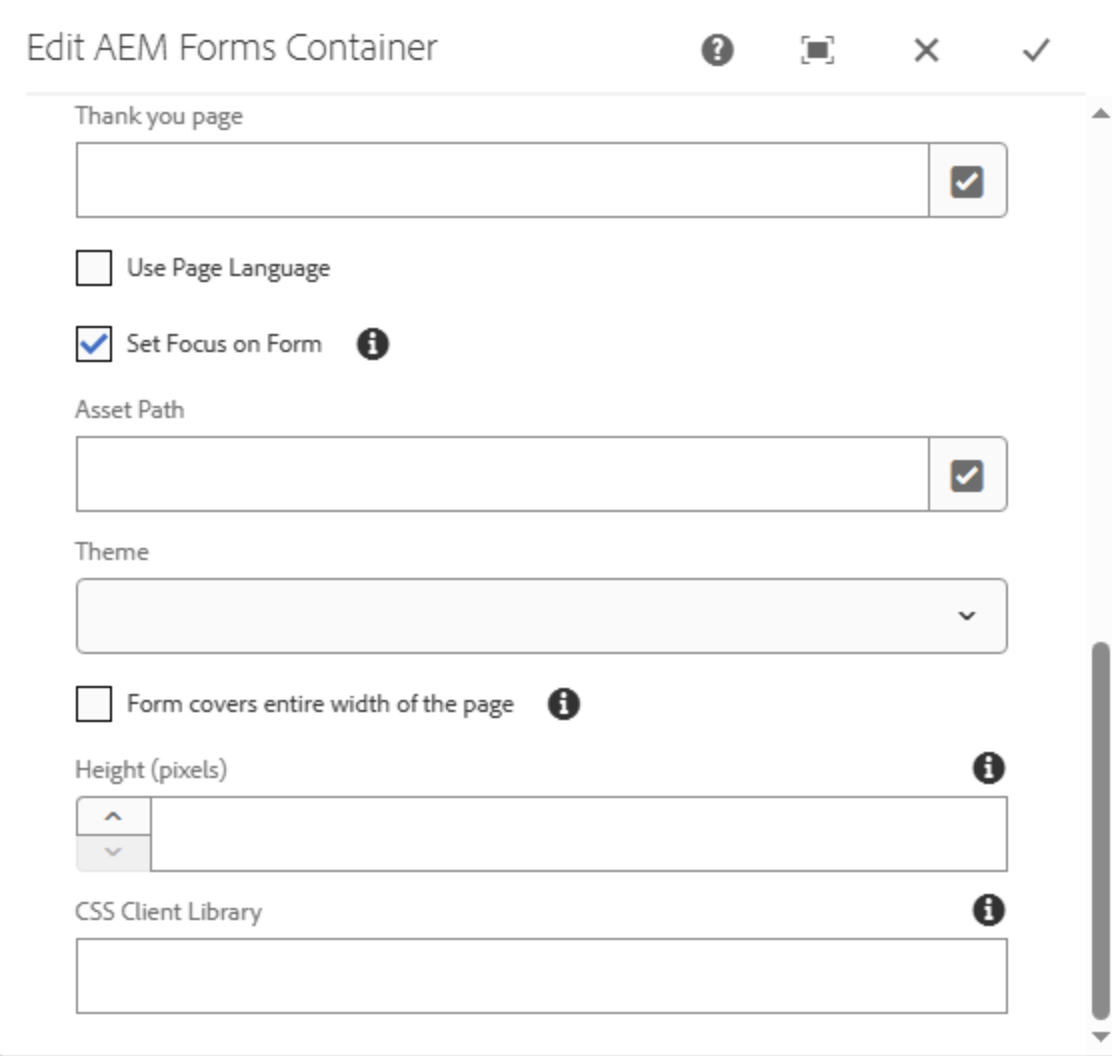Click the Edit AEM Forms Container title
The width and height of the screenshot is (1112, 1056).
tap(232, 48)
